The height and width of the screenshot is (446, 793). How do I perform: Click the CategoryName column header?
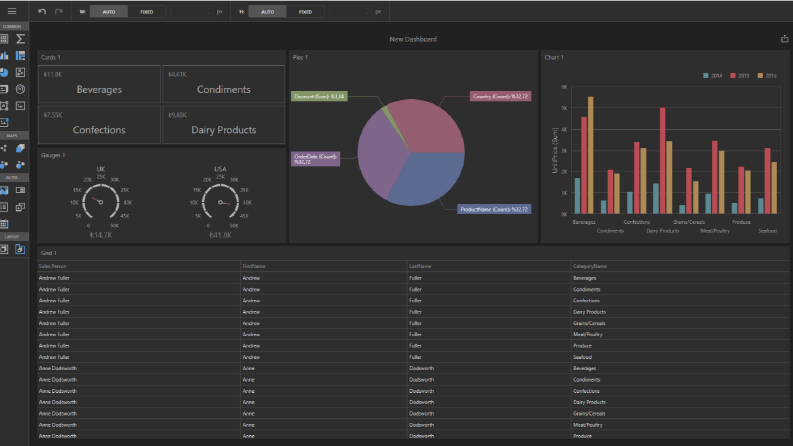coord(680,266)
